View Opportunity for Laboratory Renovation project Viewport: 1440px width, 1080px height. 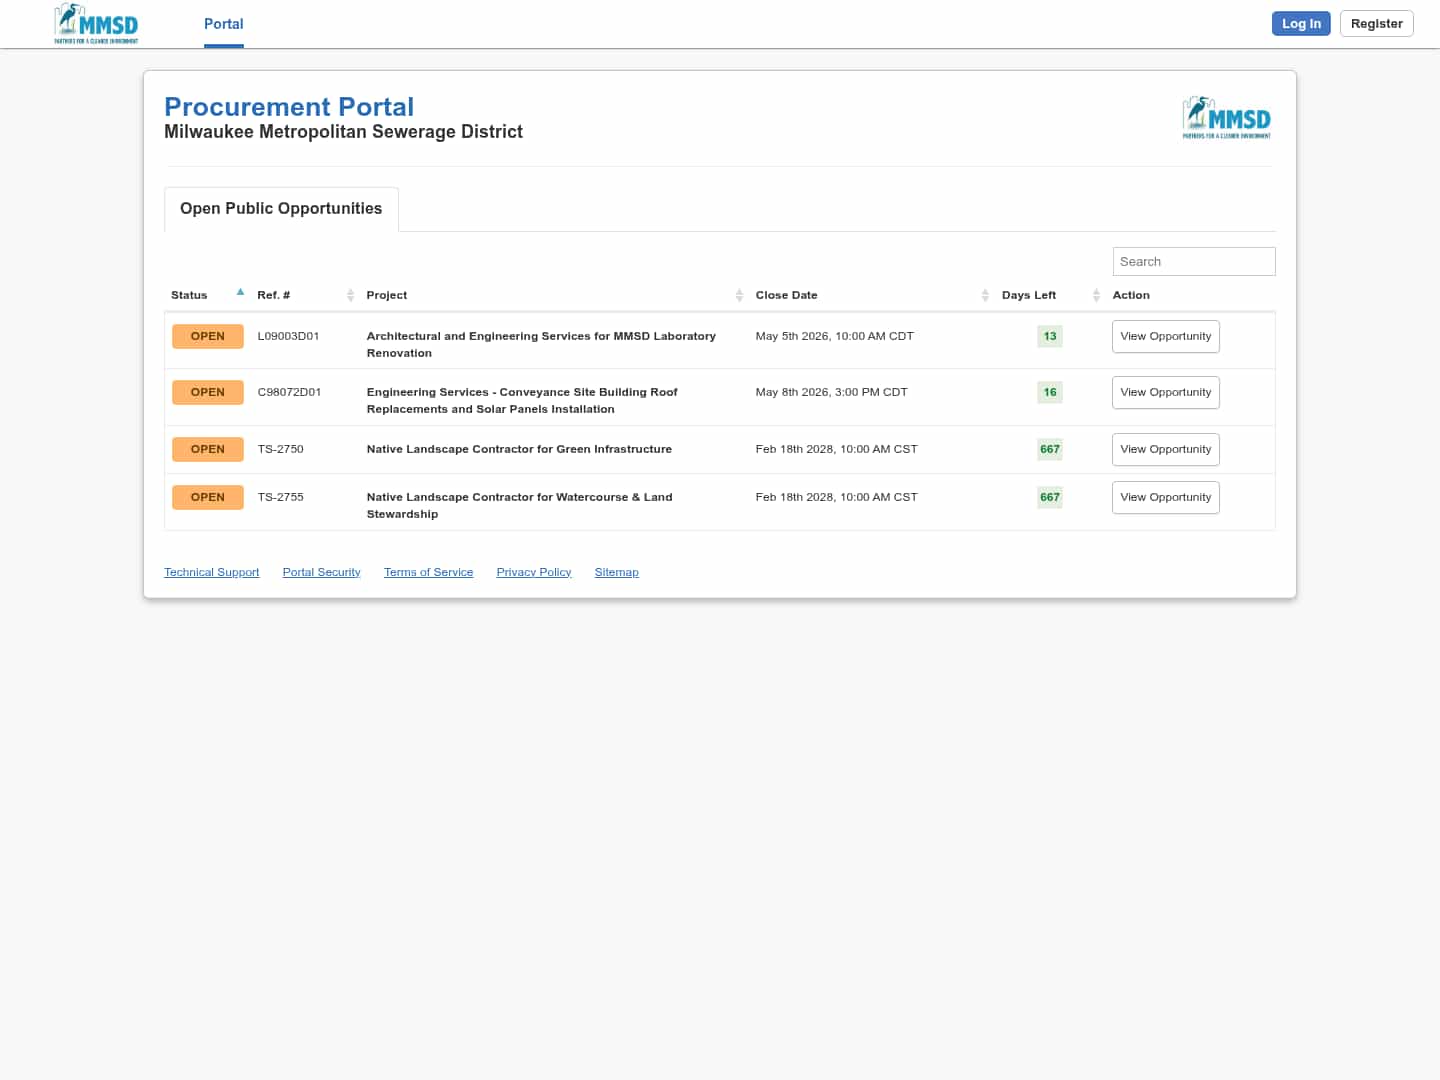1165,337
